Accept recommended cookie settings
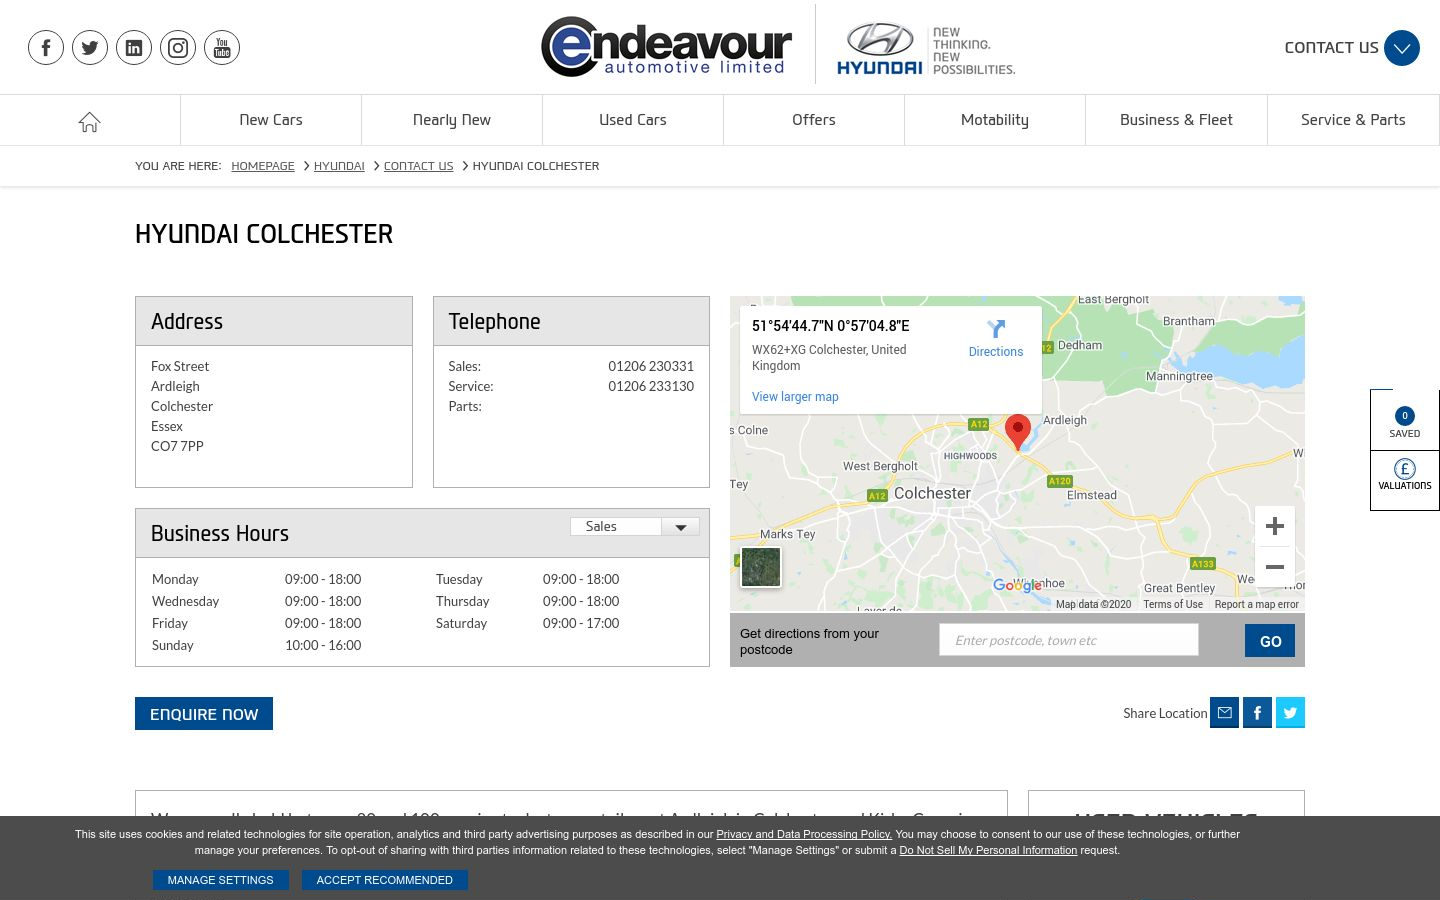 click(385, 880)
